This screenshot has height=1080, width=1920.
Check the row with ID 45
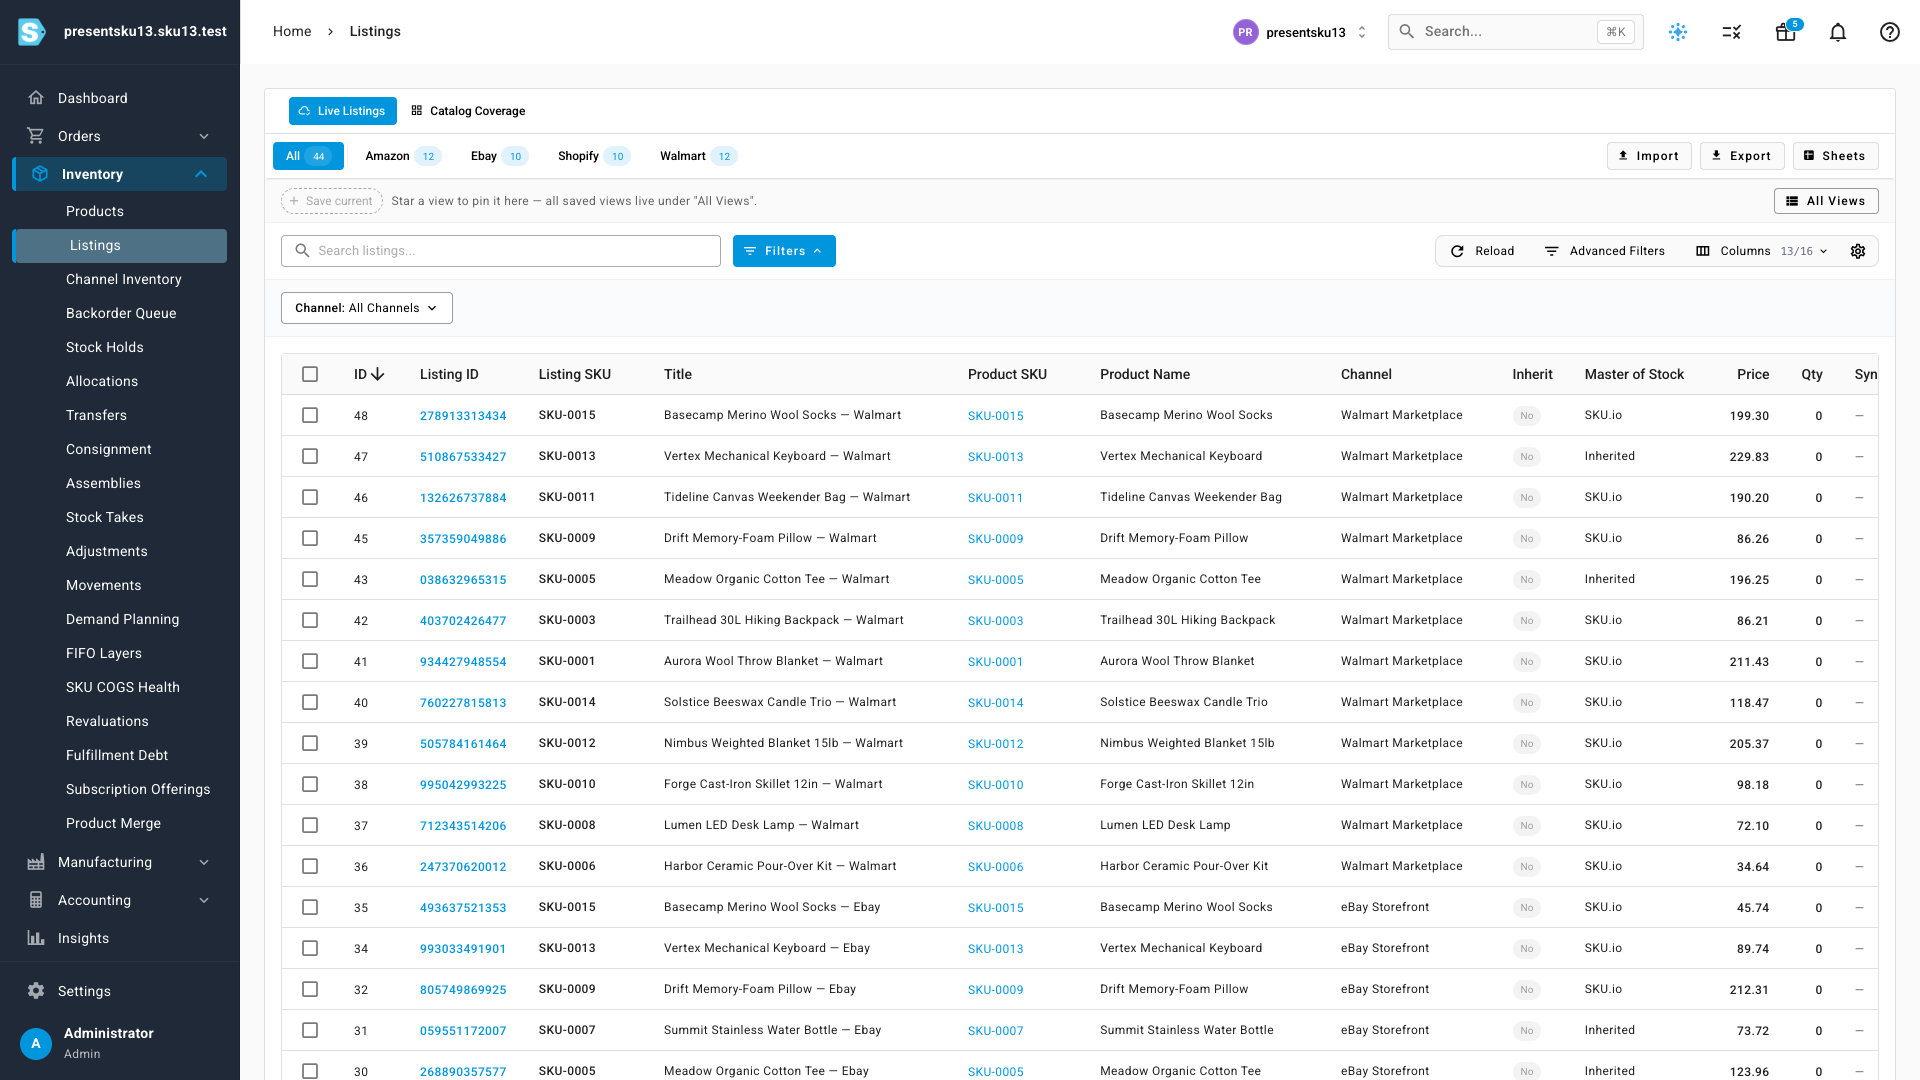(x=310, y=538)
